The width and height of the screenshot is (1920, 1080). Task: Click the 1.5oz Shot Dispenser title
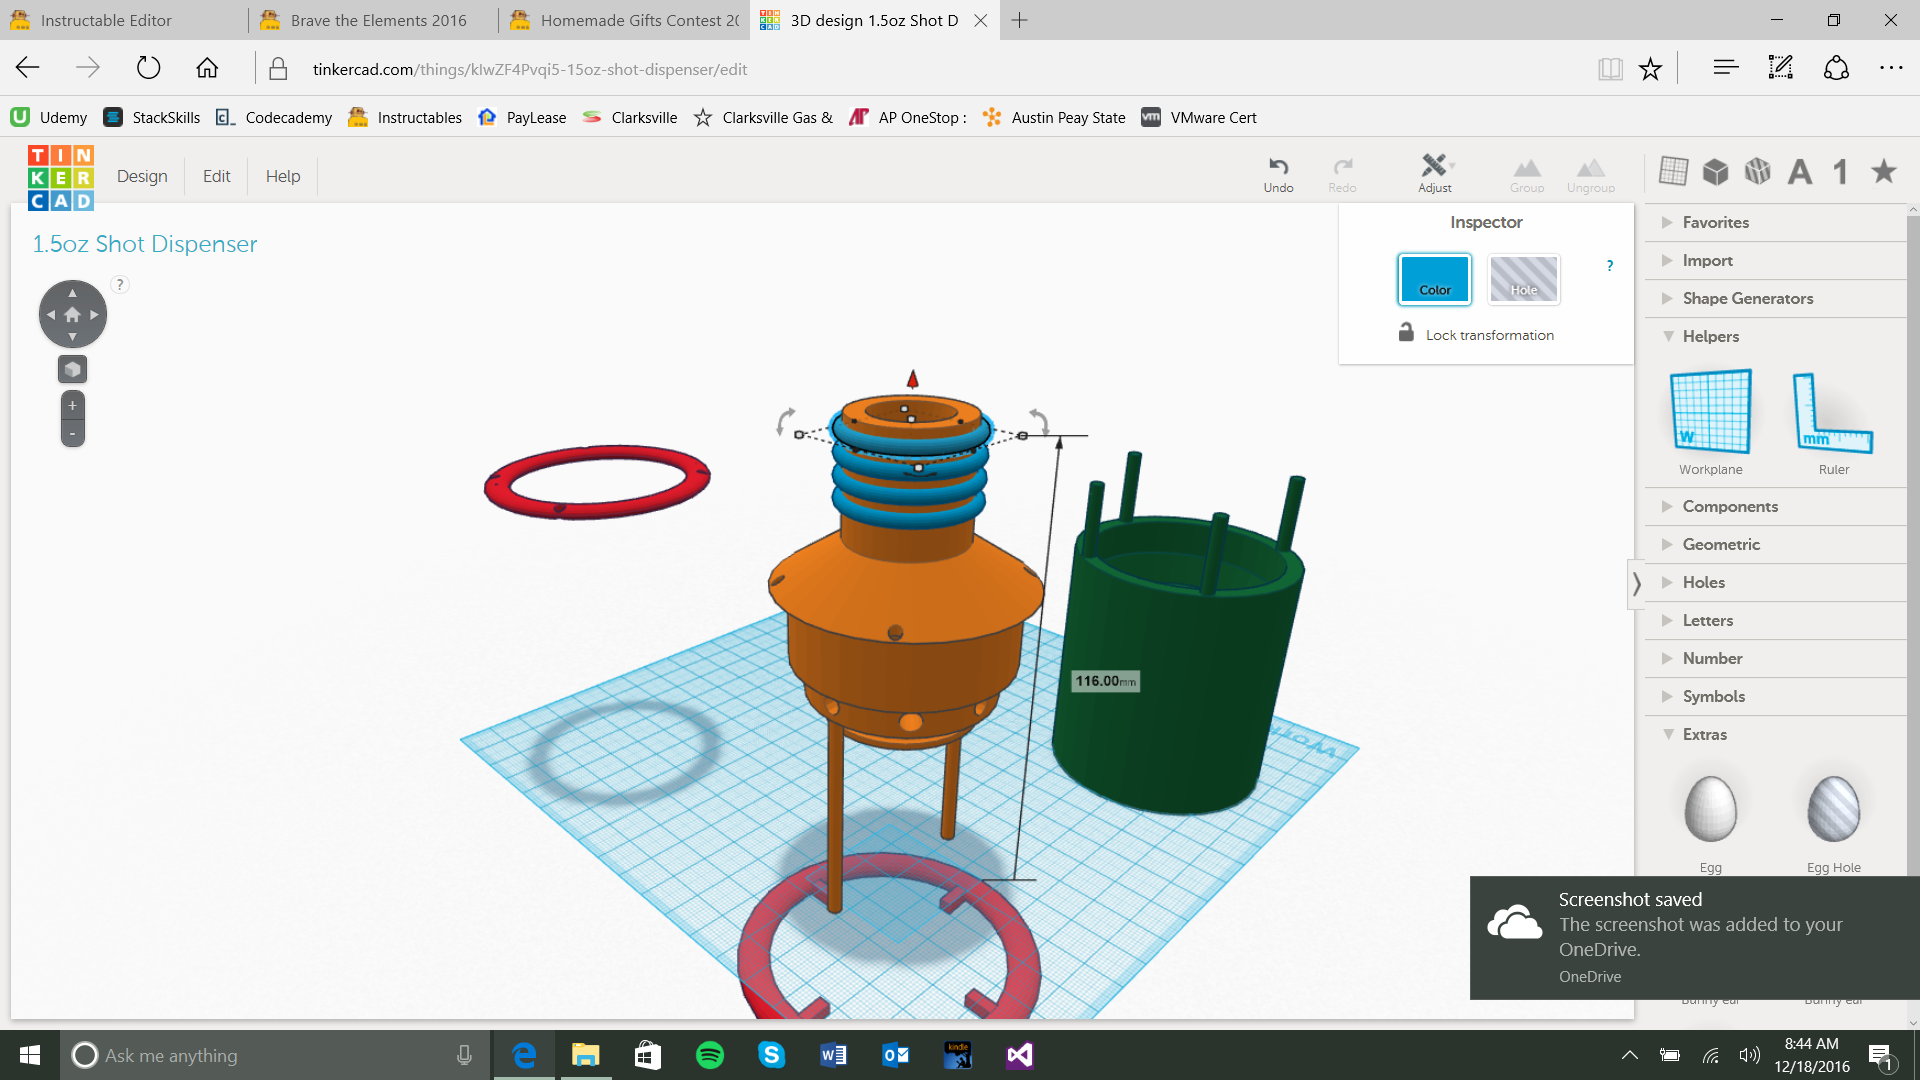pos(145,244)
